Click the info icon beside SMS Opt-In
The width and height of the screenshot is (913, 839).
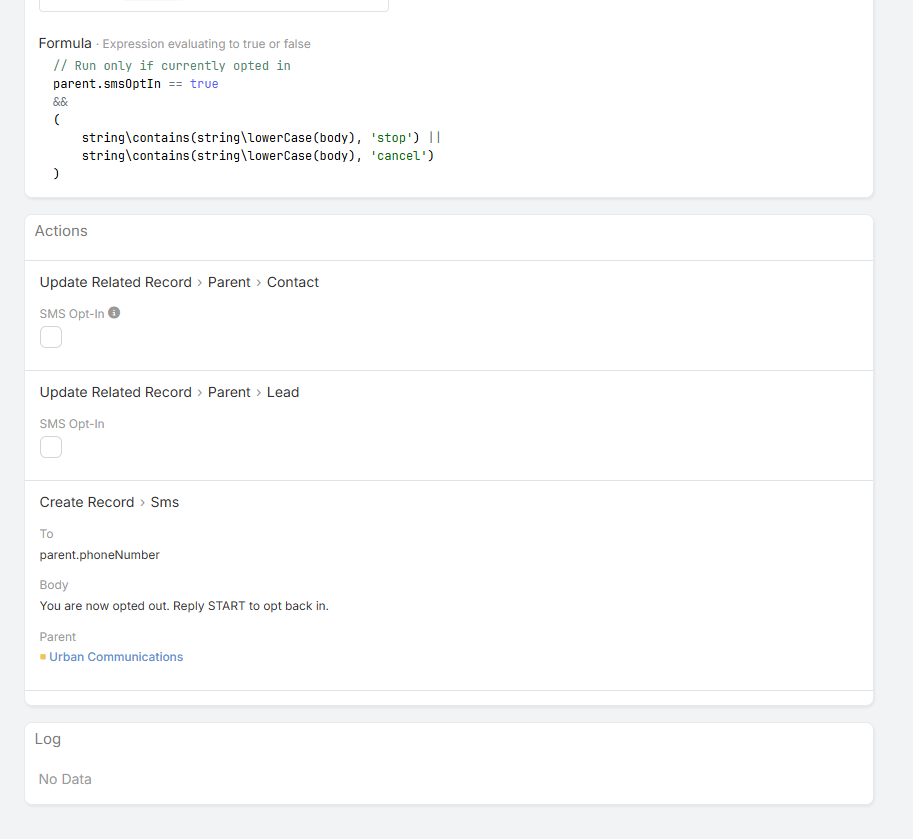pyautogui.click(x=114, y=313)
